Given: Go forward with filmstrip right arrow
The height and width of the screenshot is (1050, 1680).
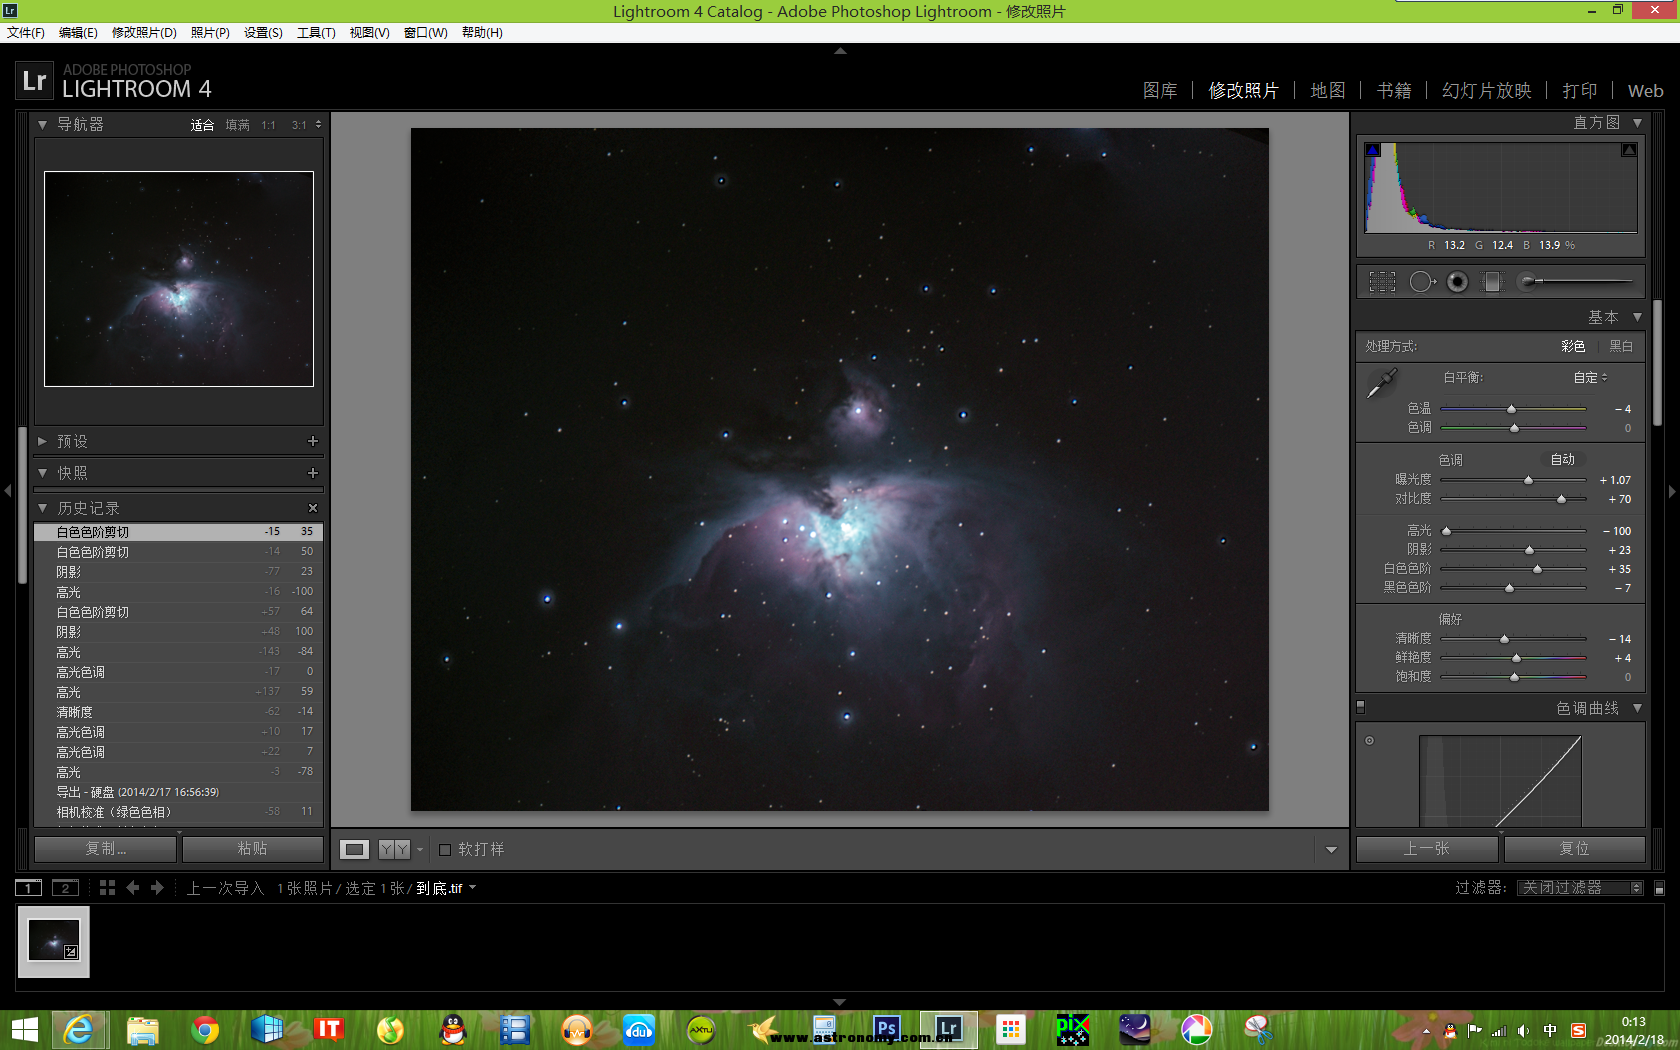Looking at the screenshot, I should pyautogui.click(x=157, y=888).
